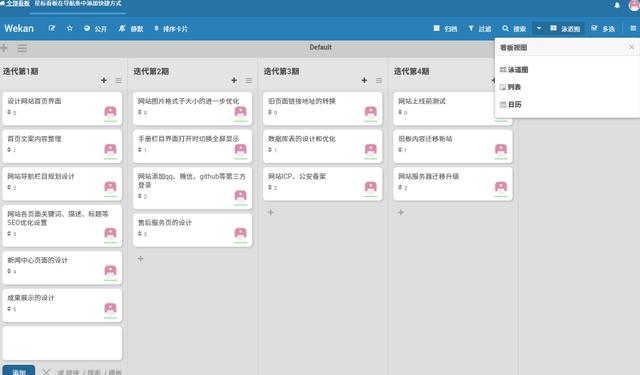640x375 pixels.
Task: Click member avatar on 旧页面链接地址的转换 card
Action: (371, 111)
